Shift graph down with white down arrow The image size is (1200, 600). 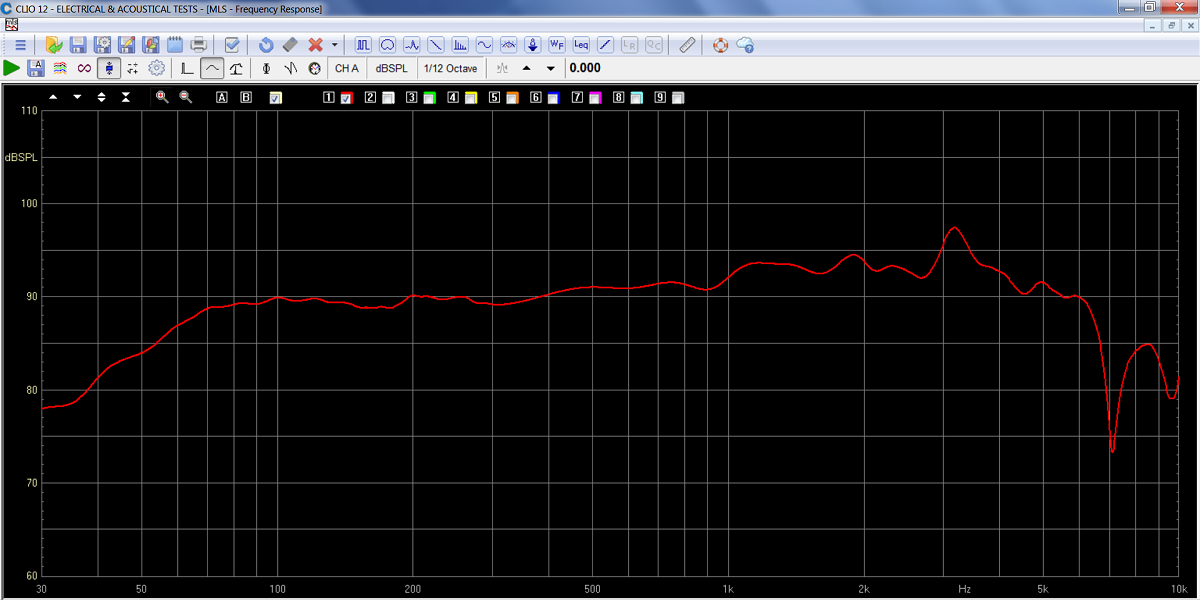(x=77, y=97)
